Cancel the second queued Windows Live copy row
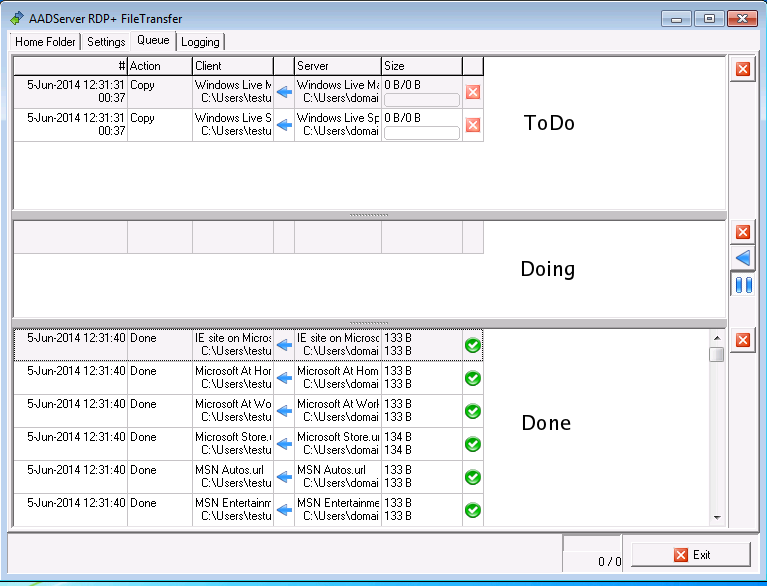 [x=473, y=125]
